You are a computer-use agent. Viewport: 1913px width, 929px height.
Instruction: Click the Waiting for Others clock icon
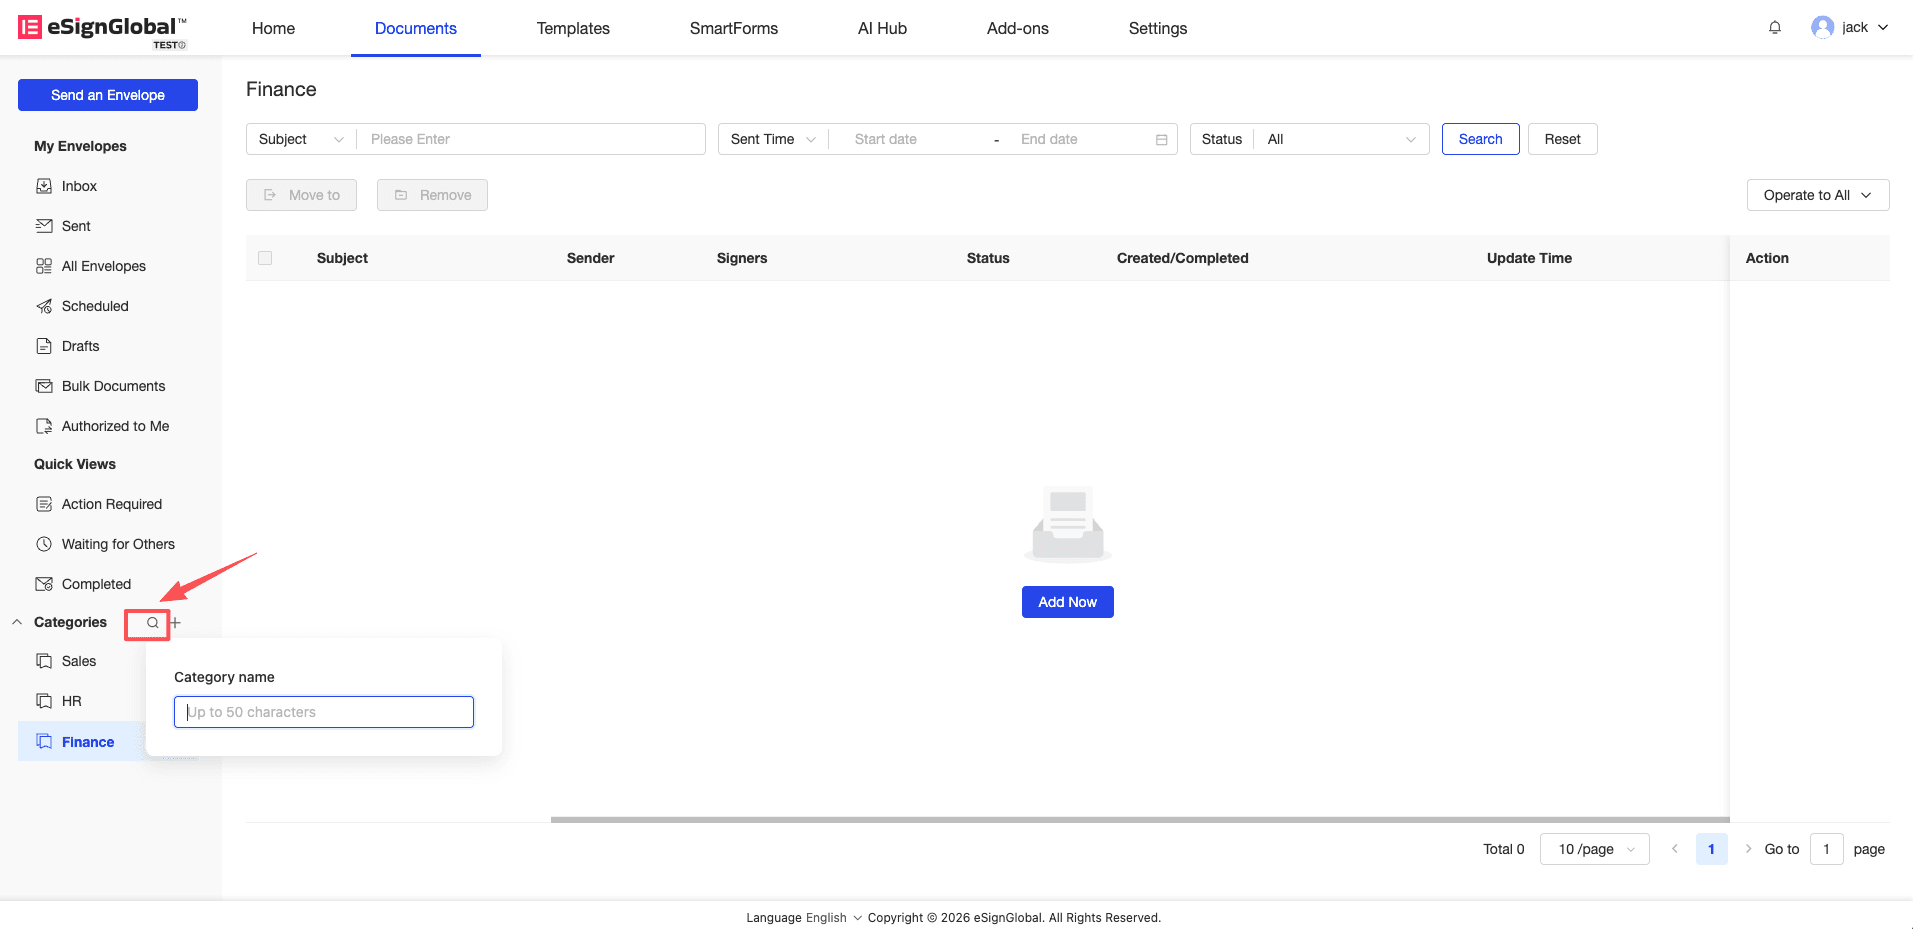coord(44,544)
